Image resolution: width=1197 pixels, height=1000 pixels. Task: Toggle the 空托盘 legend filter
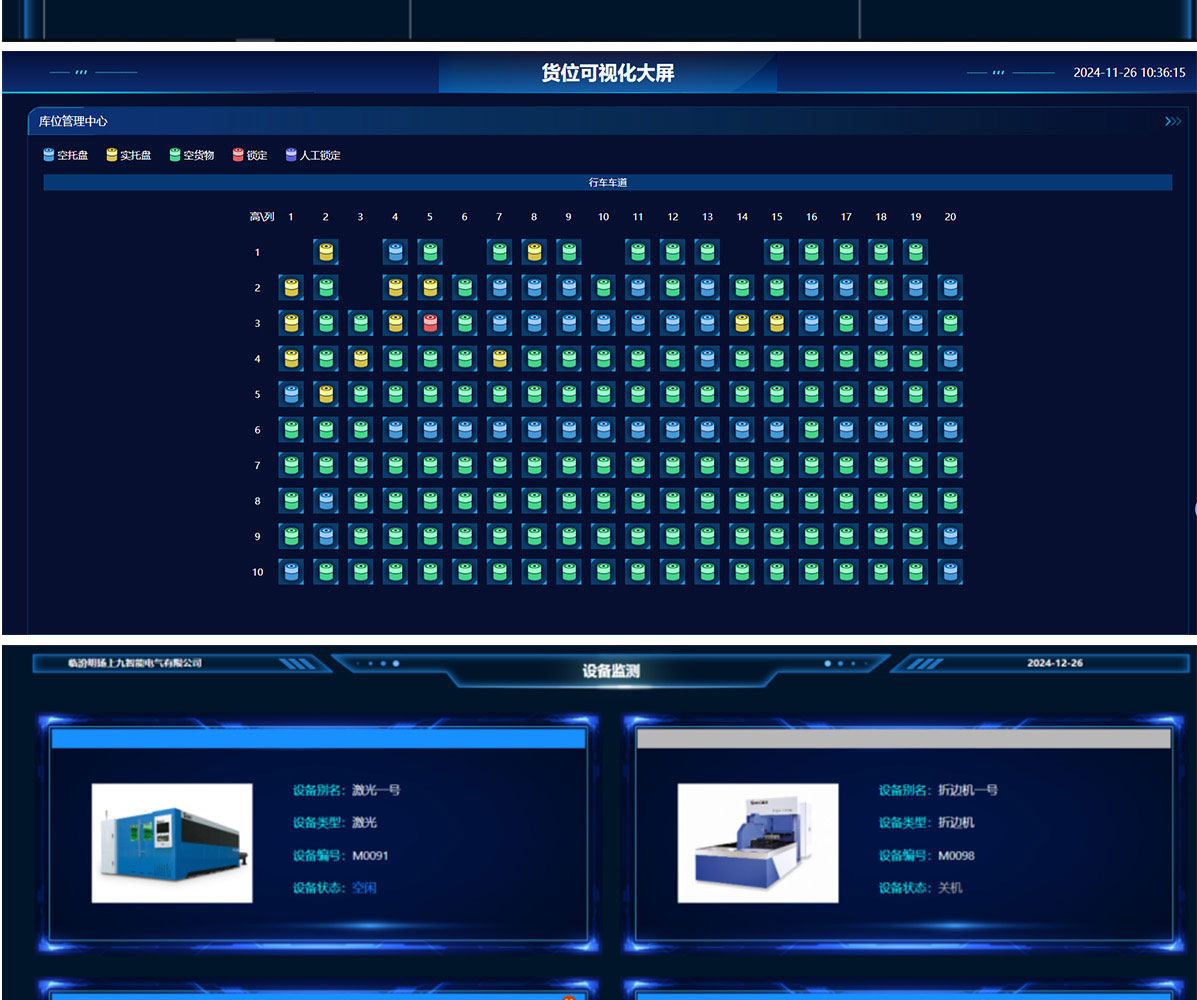click(66, 155)
